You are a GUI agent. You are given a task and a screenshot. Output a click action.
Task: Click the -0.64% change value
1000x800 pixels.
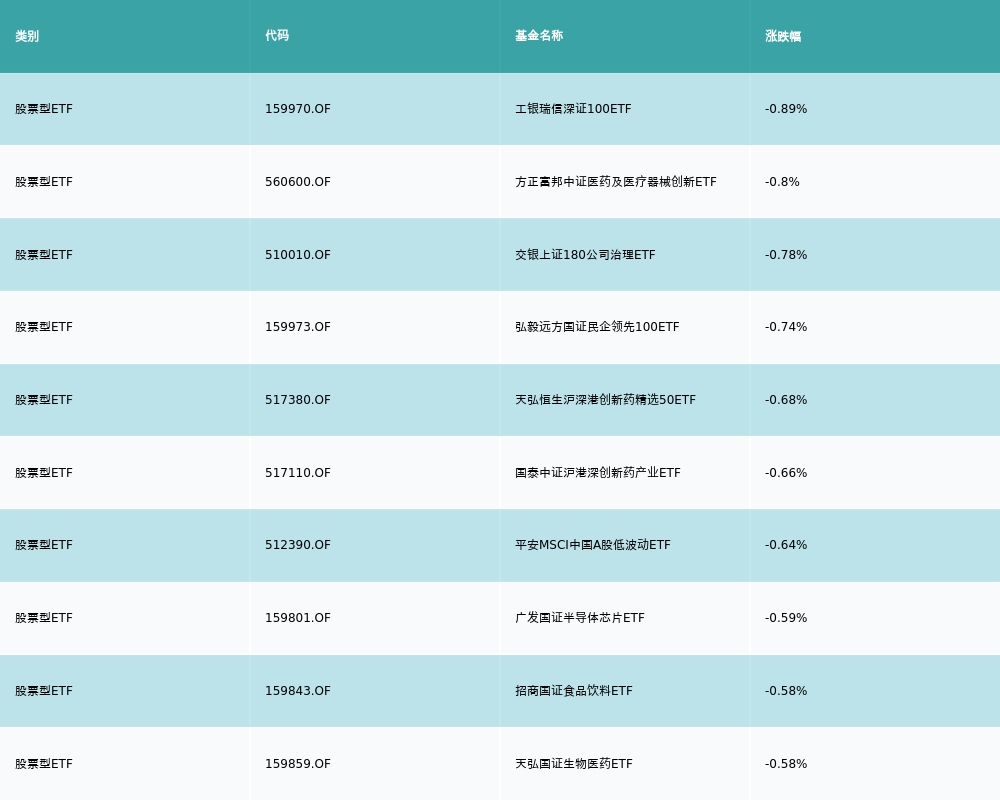coord(786,545)
